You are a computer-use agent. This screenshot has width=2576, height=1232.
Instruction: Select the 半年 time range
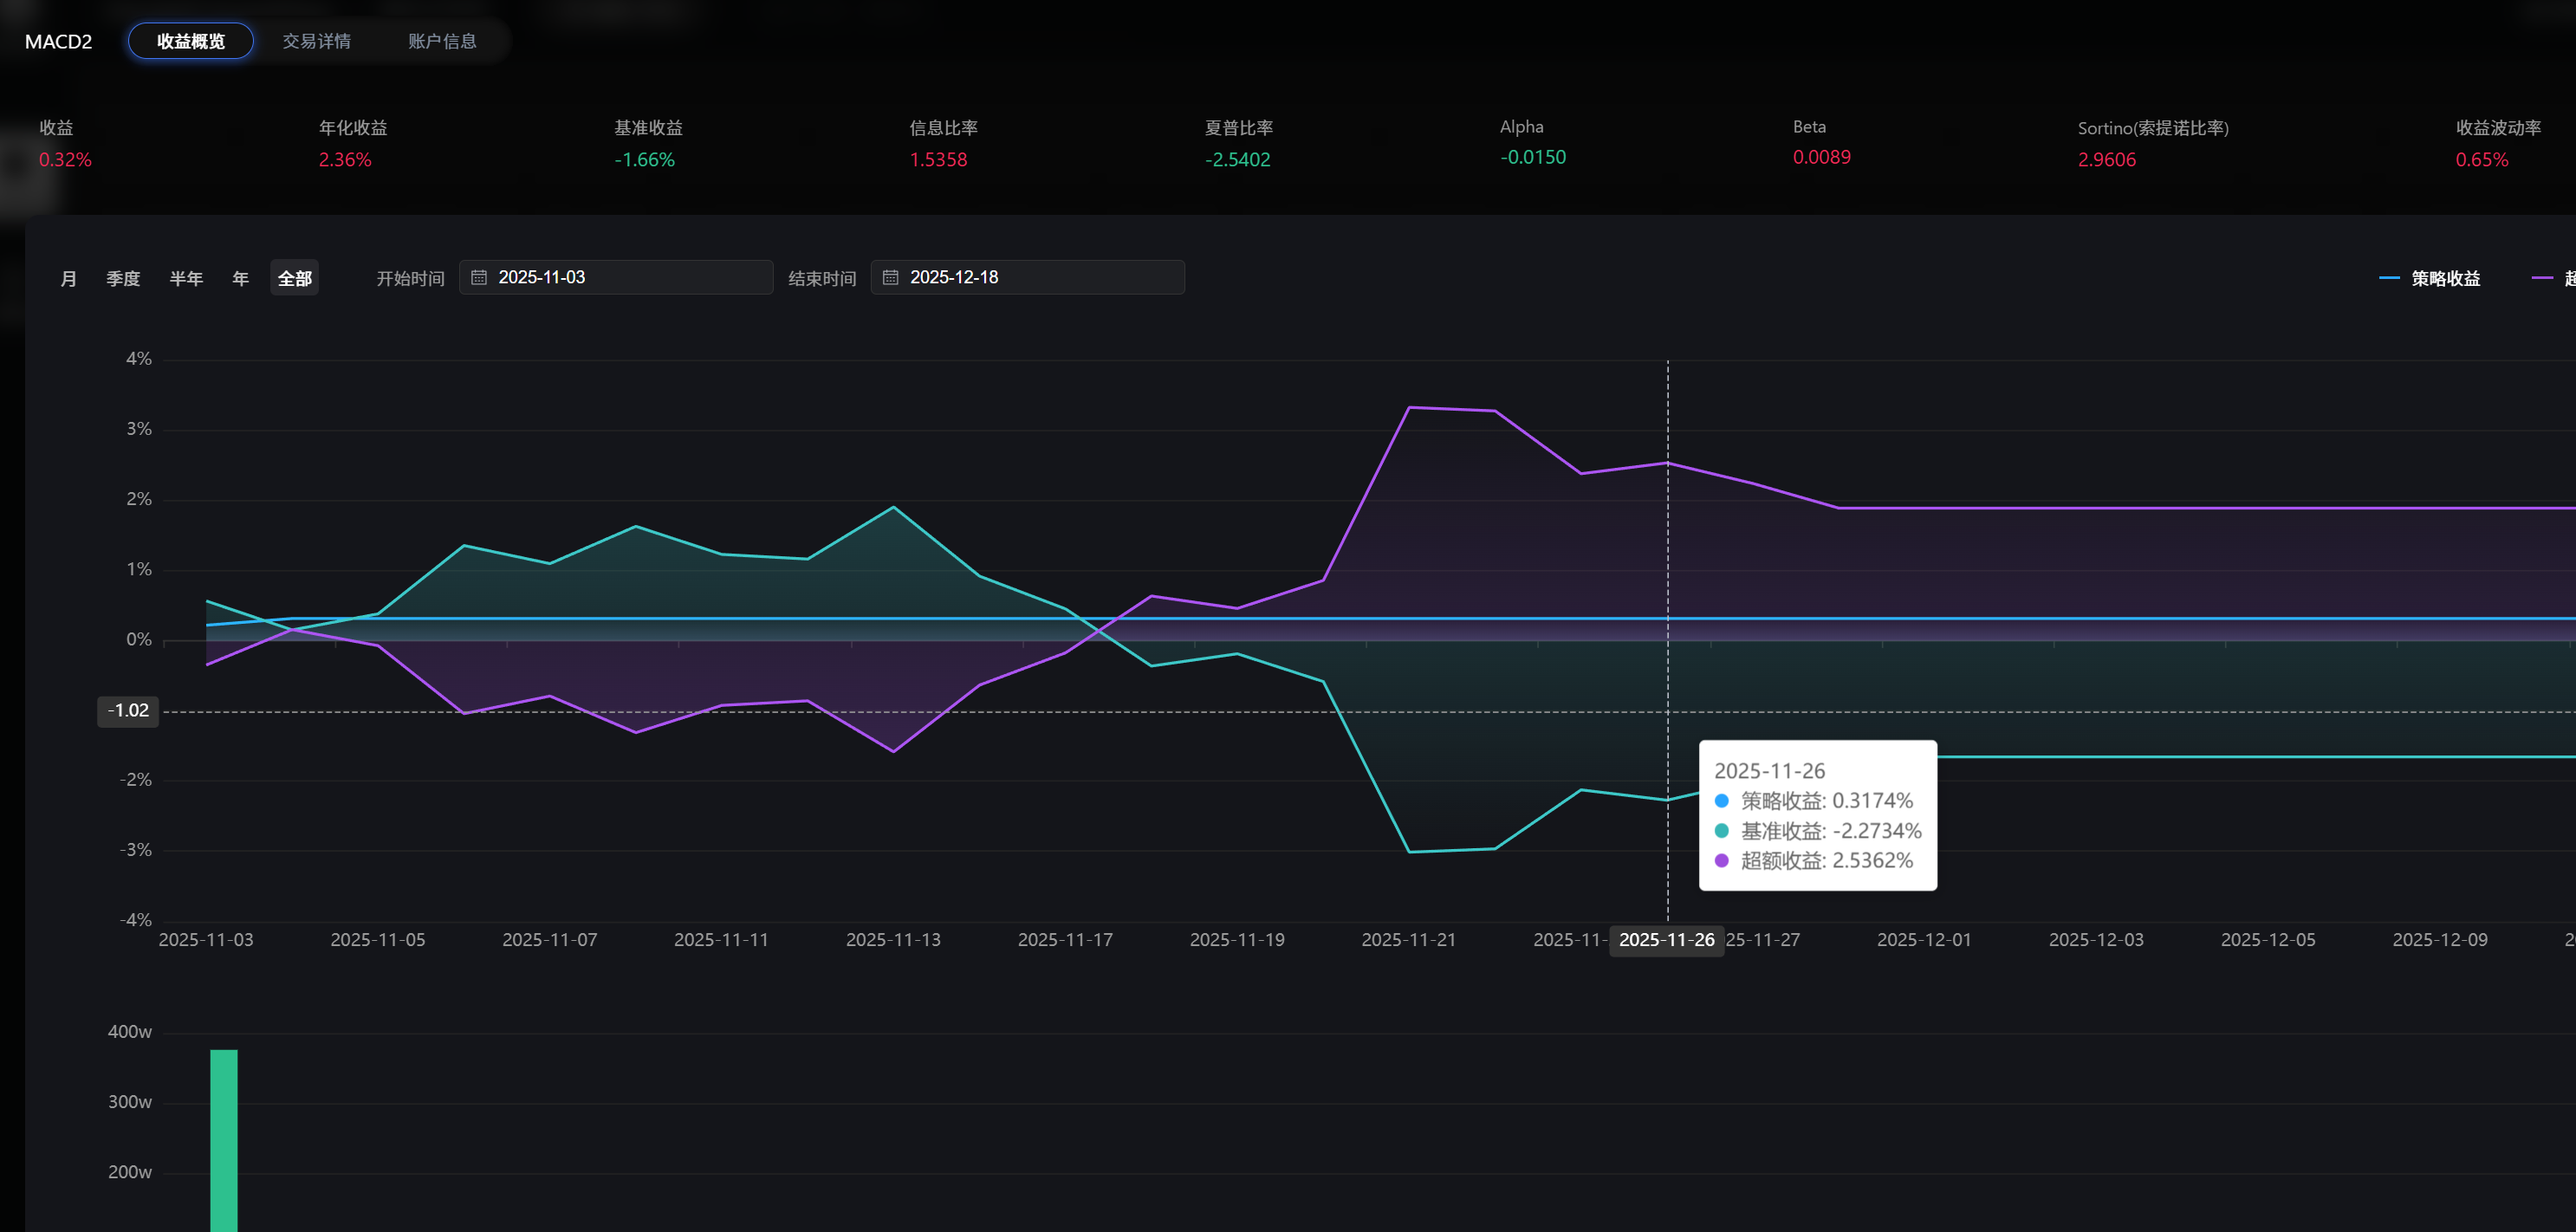(186, 278)
